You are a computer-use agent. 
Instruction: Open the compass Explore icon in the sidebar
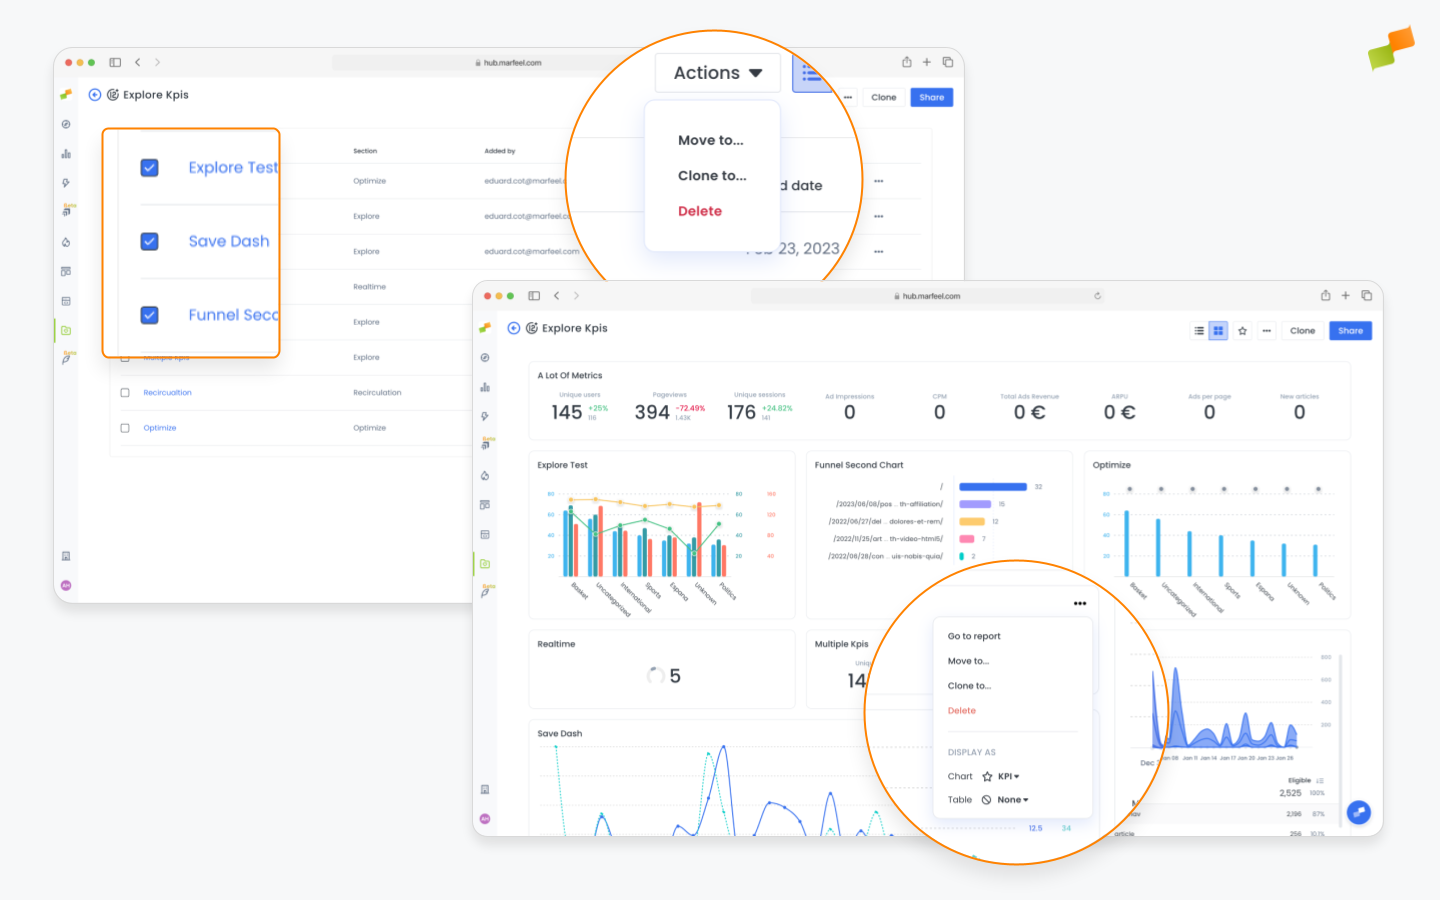pos(485,357)
